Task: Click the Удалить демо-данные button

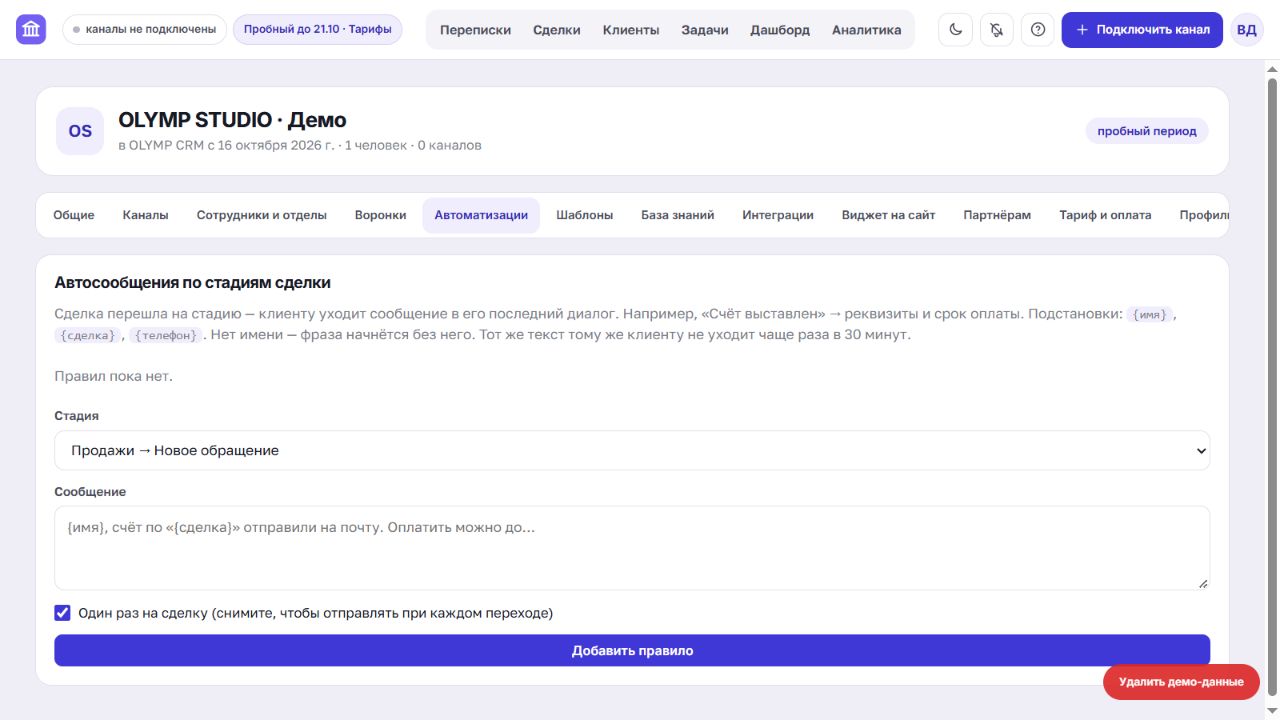Action: coord(1181,682)
